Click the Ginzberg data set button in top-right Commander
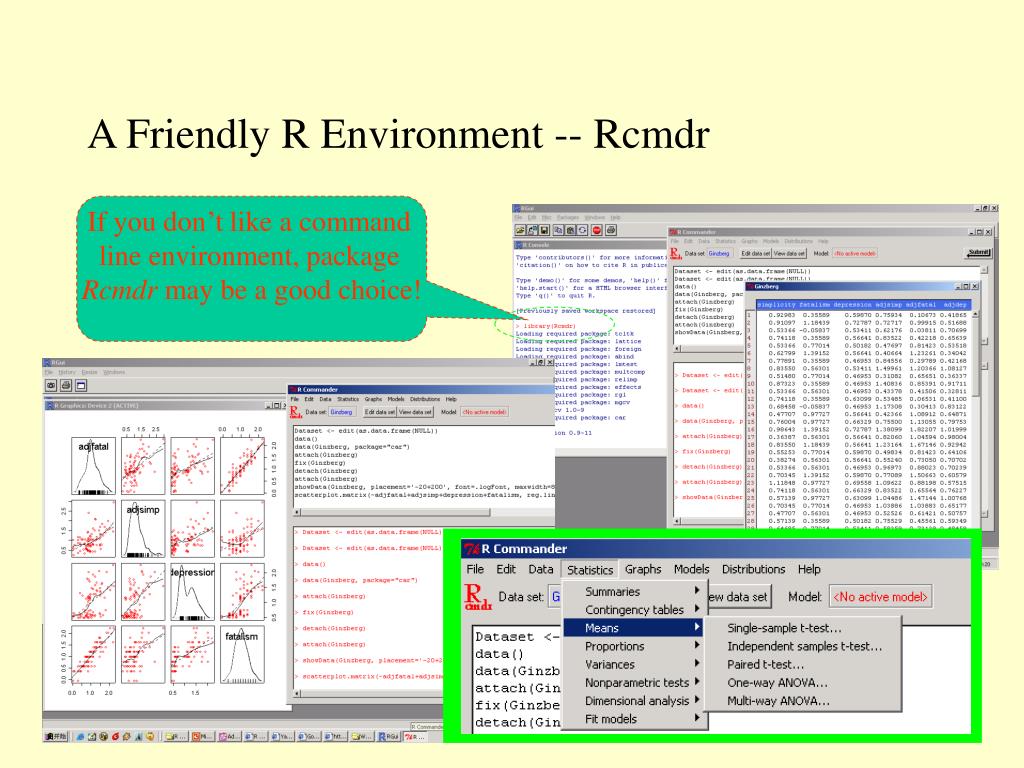The image size is (1024, 768). pyautogui.click(x=718, y=253)
